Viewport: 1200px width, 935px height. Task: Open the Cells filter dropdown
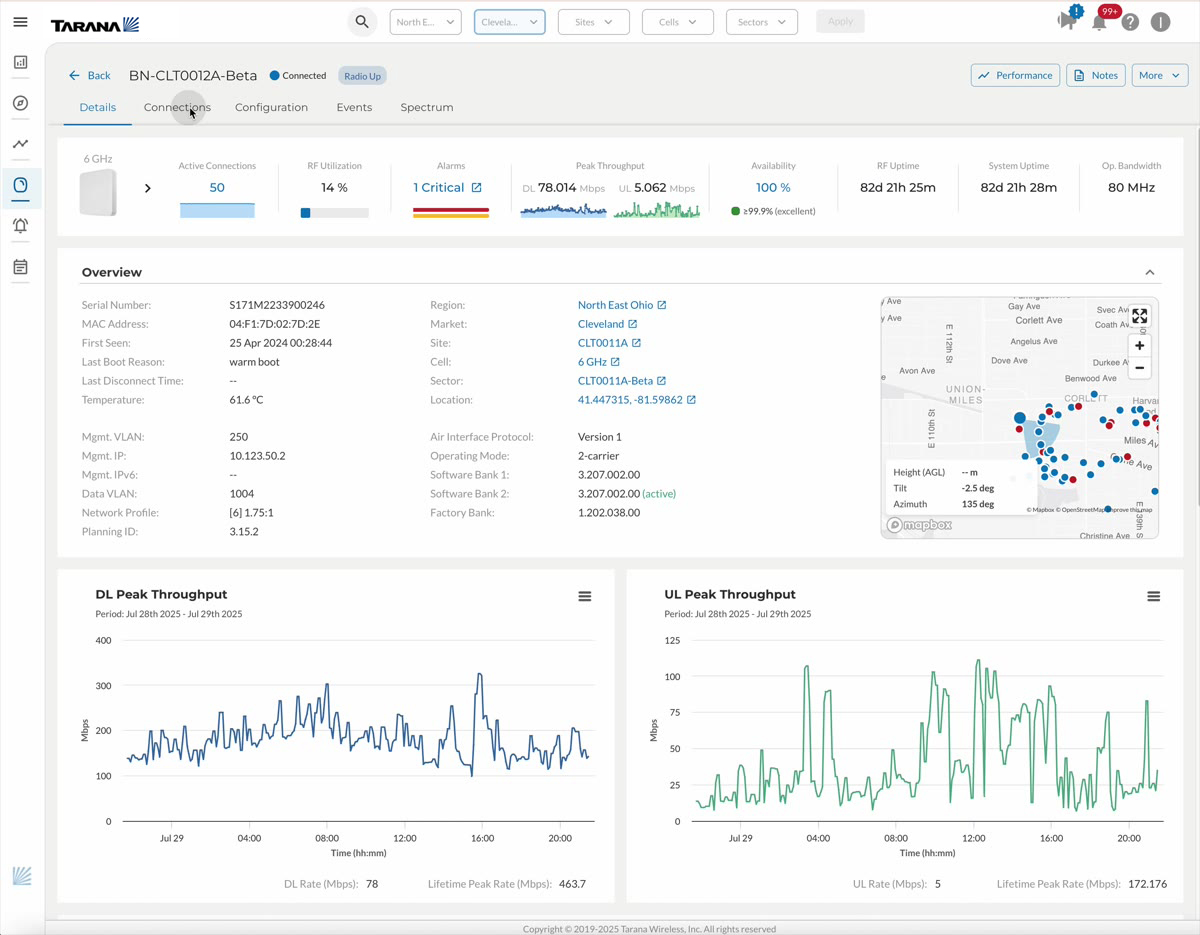coord(677,22)
